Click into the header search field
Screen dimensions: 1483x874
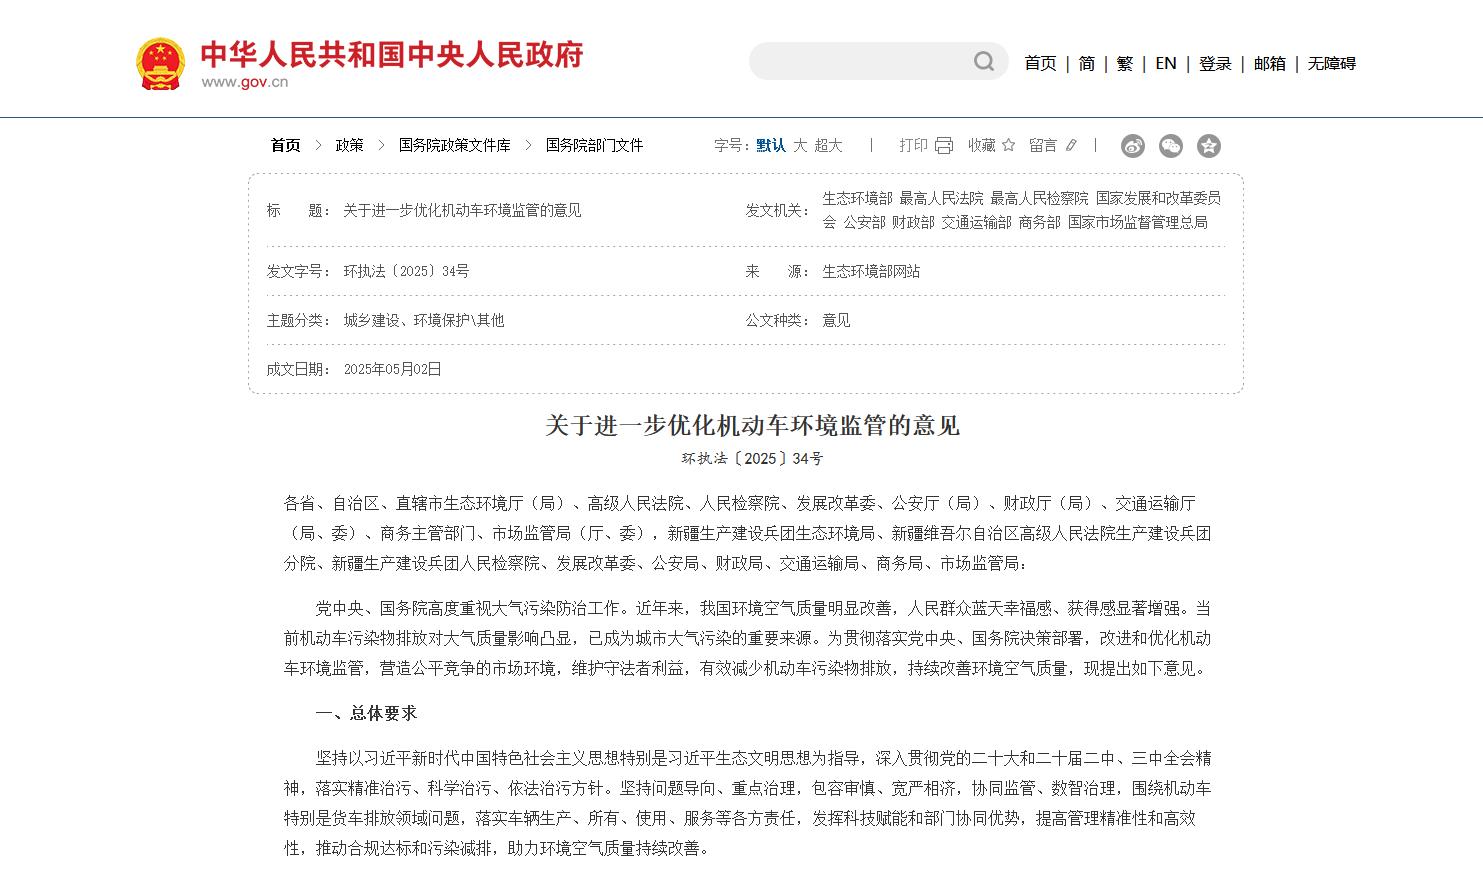(x=860, y=62)
